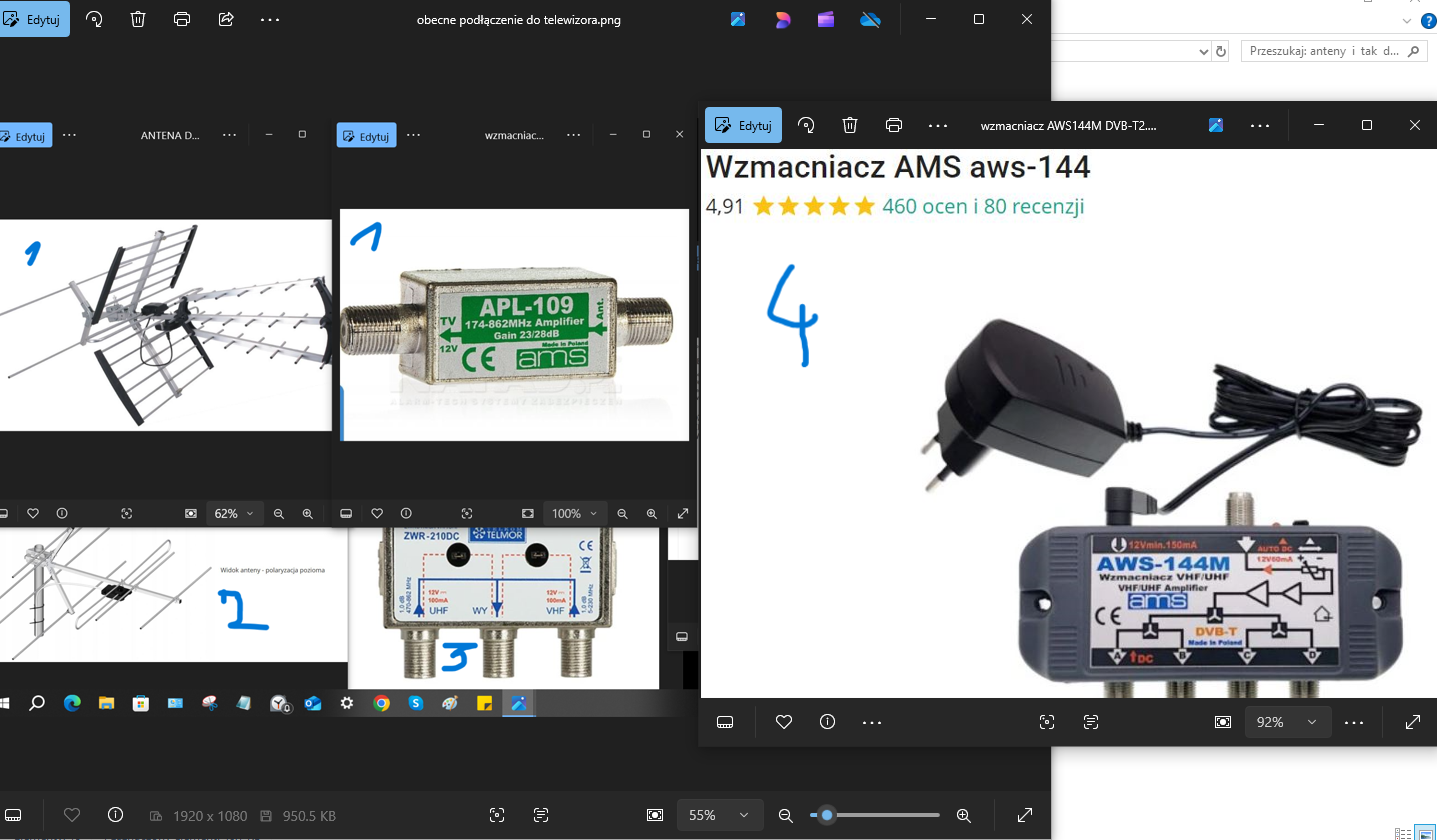Fit image to window beside the 55% dropdown

click(655, 815)
